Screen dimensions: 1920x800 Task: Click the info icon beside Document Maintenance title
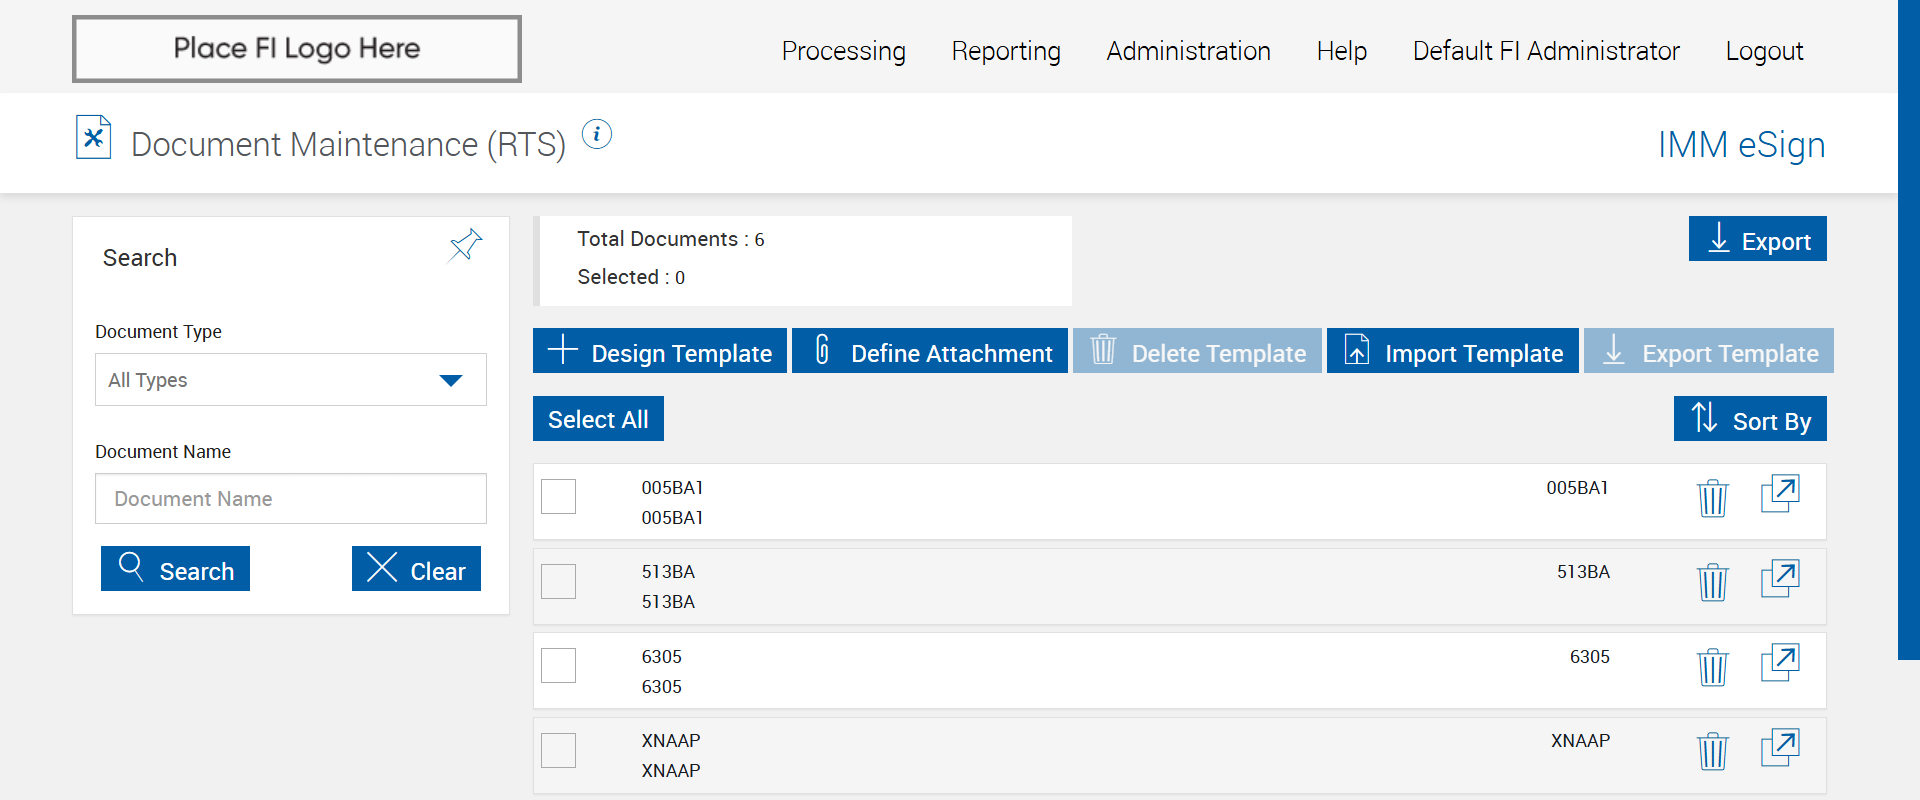click(x=597, y=134)
